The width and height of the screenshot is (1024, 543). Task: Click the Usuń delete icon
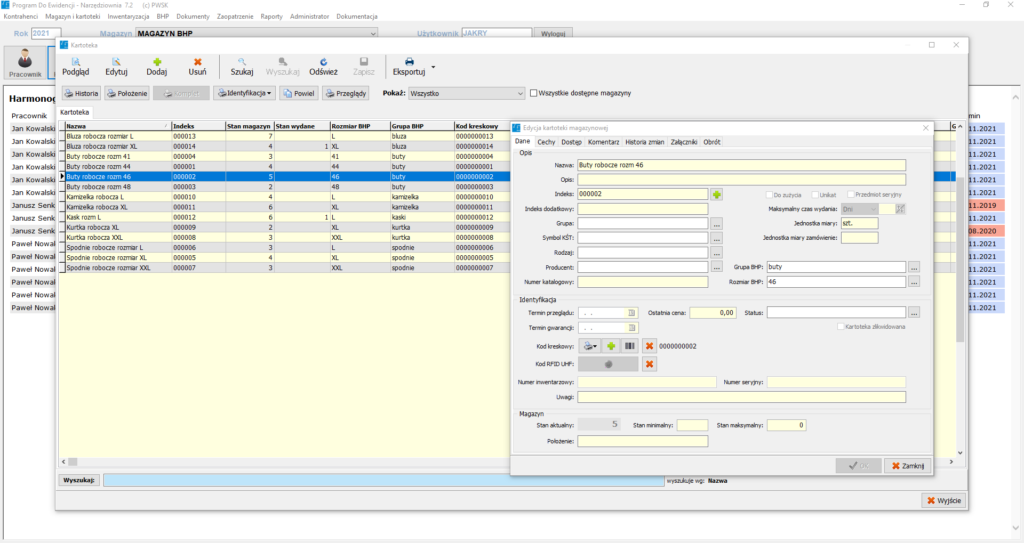197,62
